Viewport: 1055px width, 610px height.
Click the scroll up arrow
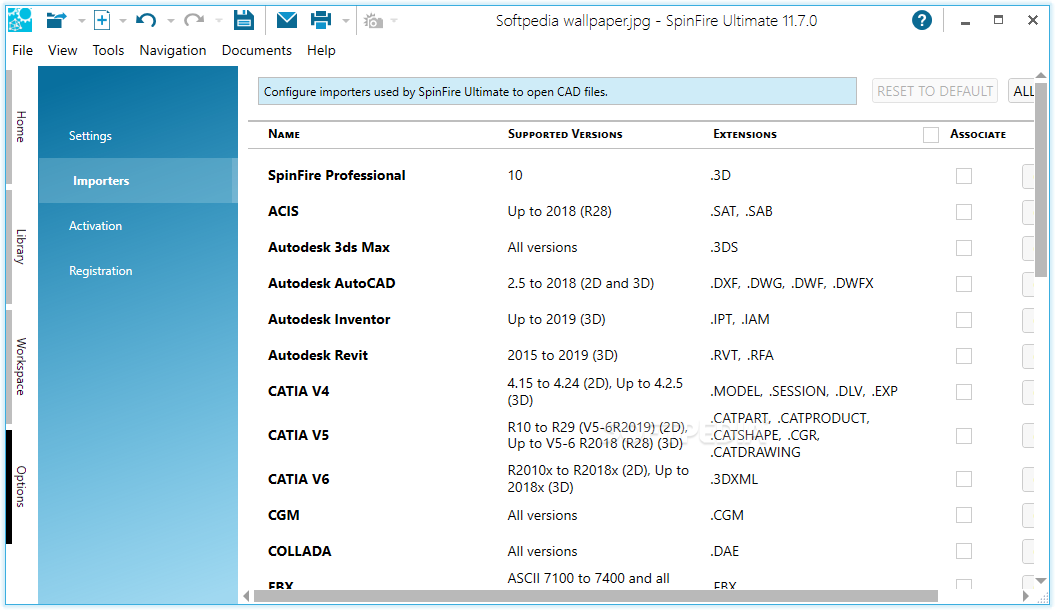click(1041, 75)
